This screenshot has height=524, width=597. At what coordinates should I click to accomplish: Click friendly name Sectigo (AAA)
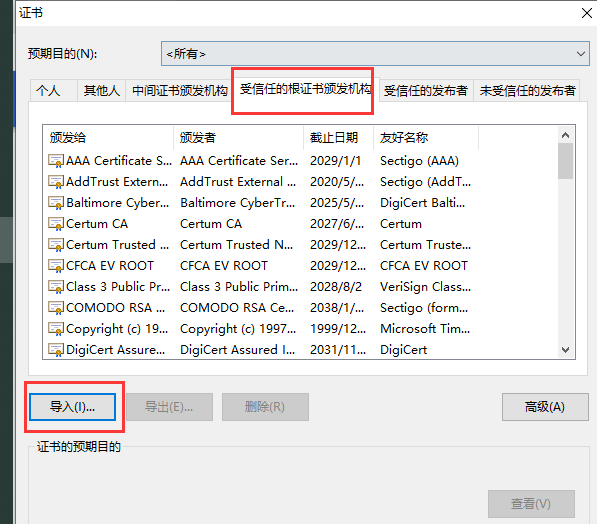tap(419, 161)
